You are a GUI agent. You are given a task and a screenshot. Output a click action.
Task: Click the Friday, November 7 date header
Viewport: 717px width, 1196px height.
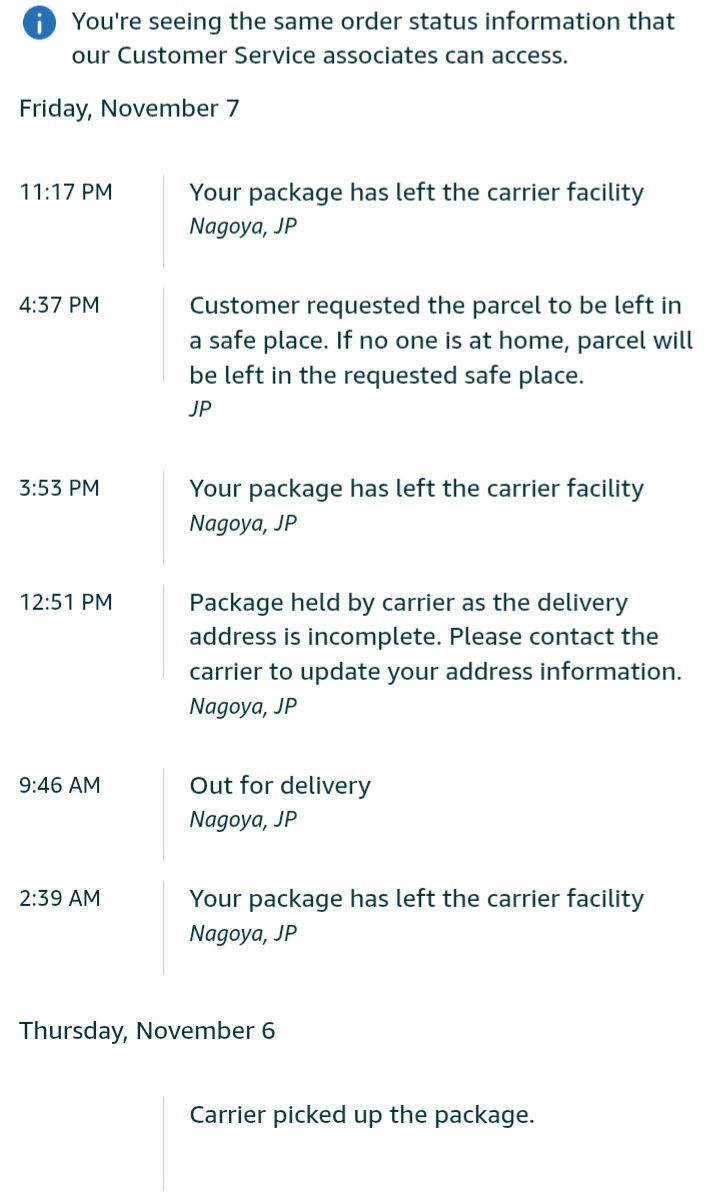coord(129,108)
